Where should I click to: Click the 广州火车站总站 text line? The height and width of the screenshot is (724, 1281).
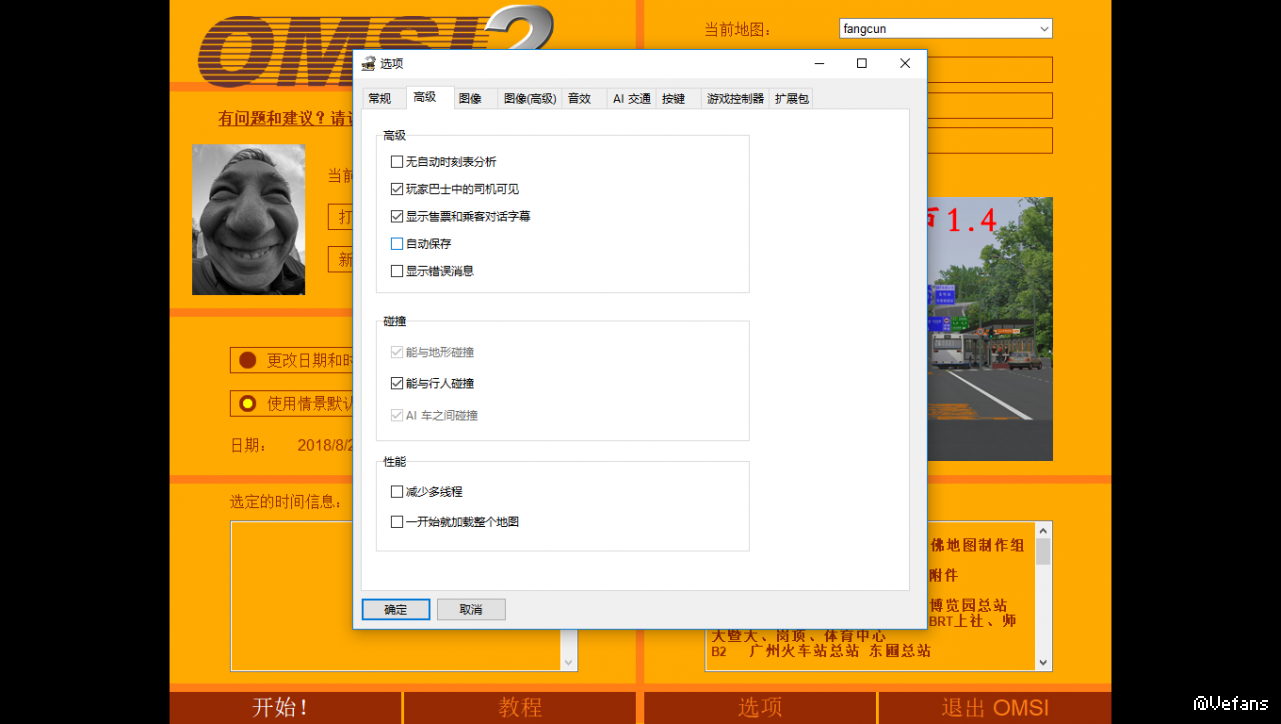pyautogui.click(x=804, y=651)
